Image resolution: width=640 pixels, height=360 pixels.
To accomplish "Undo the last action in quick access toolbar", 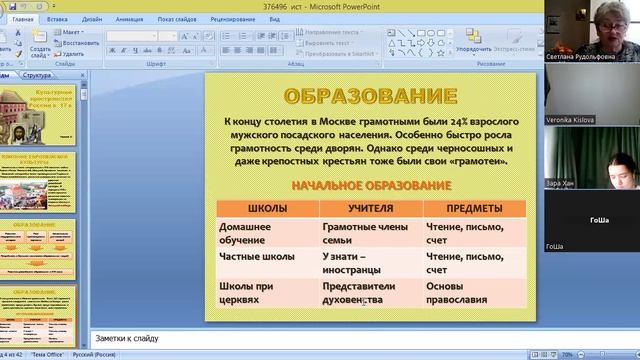I will coord(24,7).
